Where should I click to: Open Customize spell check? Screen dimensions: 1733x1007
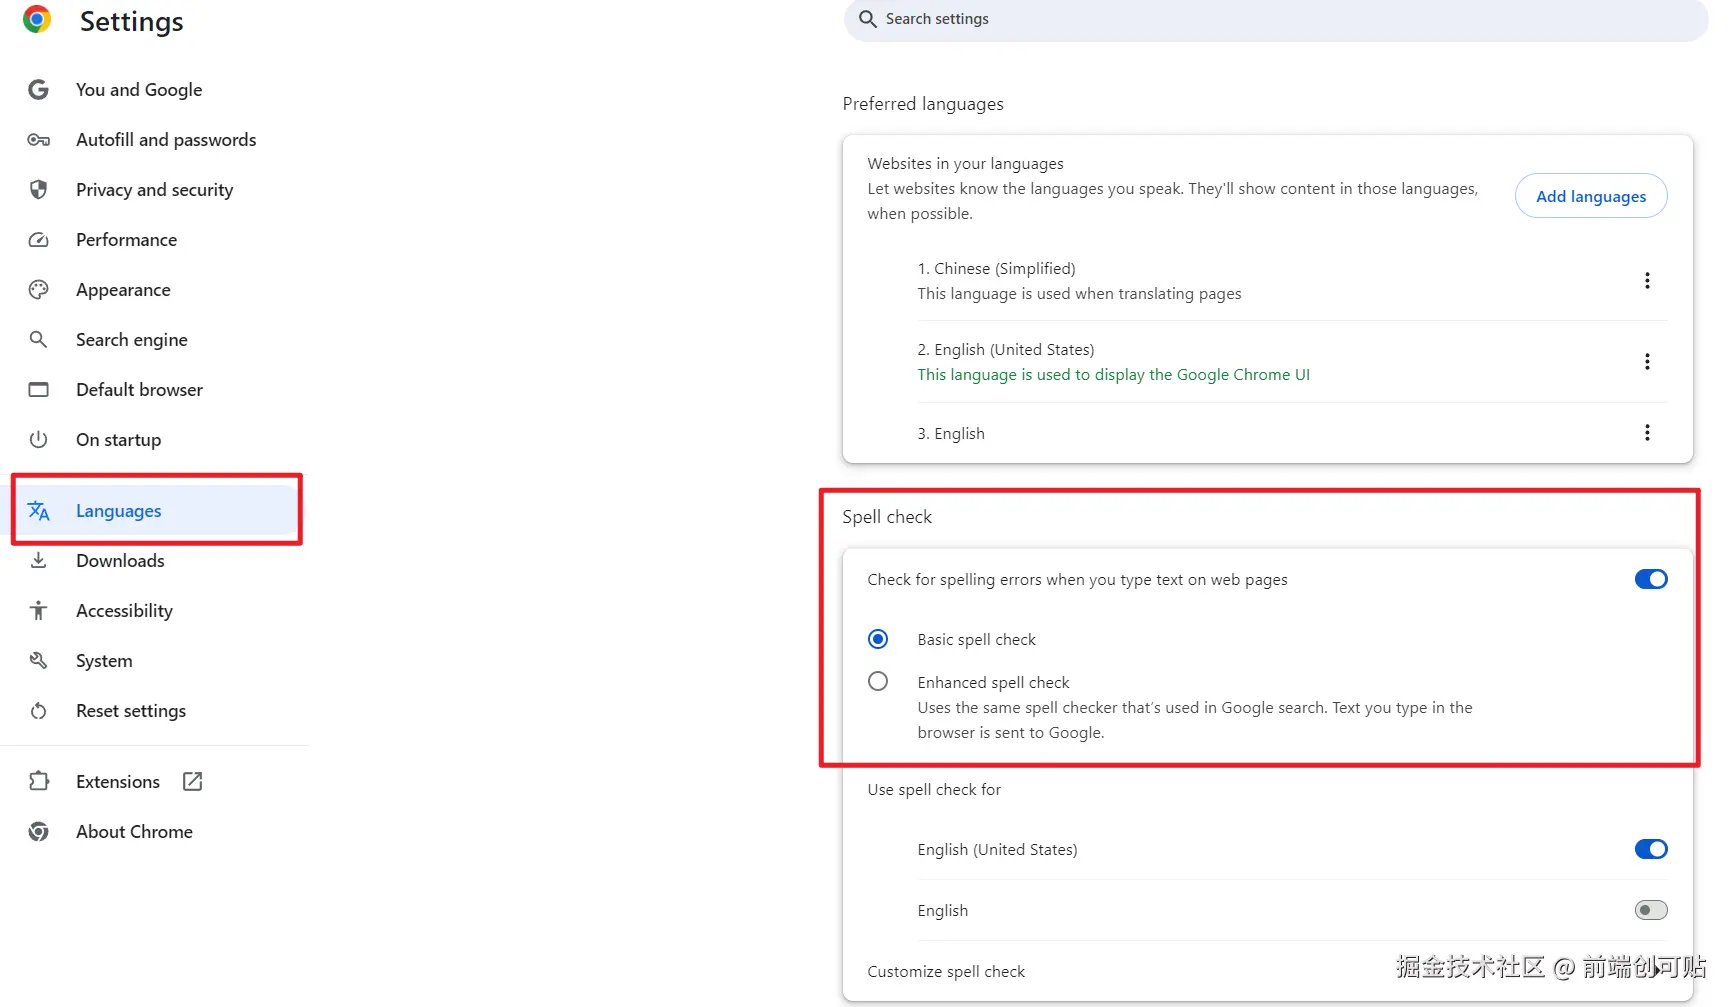(x=1267, y=972)
